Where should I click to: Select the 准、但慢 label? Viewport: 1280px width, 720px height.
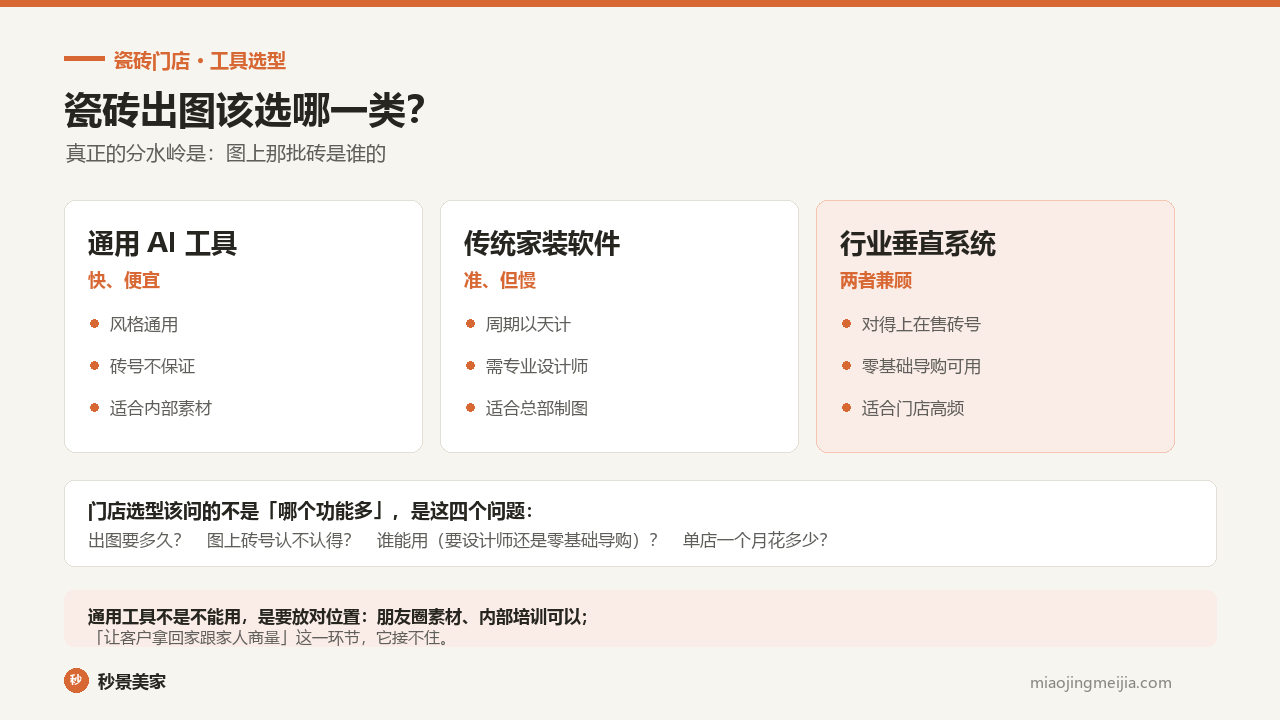(500, 281)
